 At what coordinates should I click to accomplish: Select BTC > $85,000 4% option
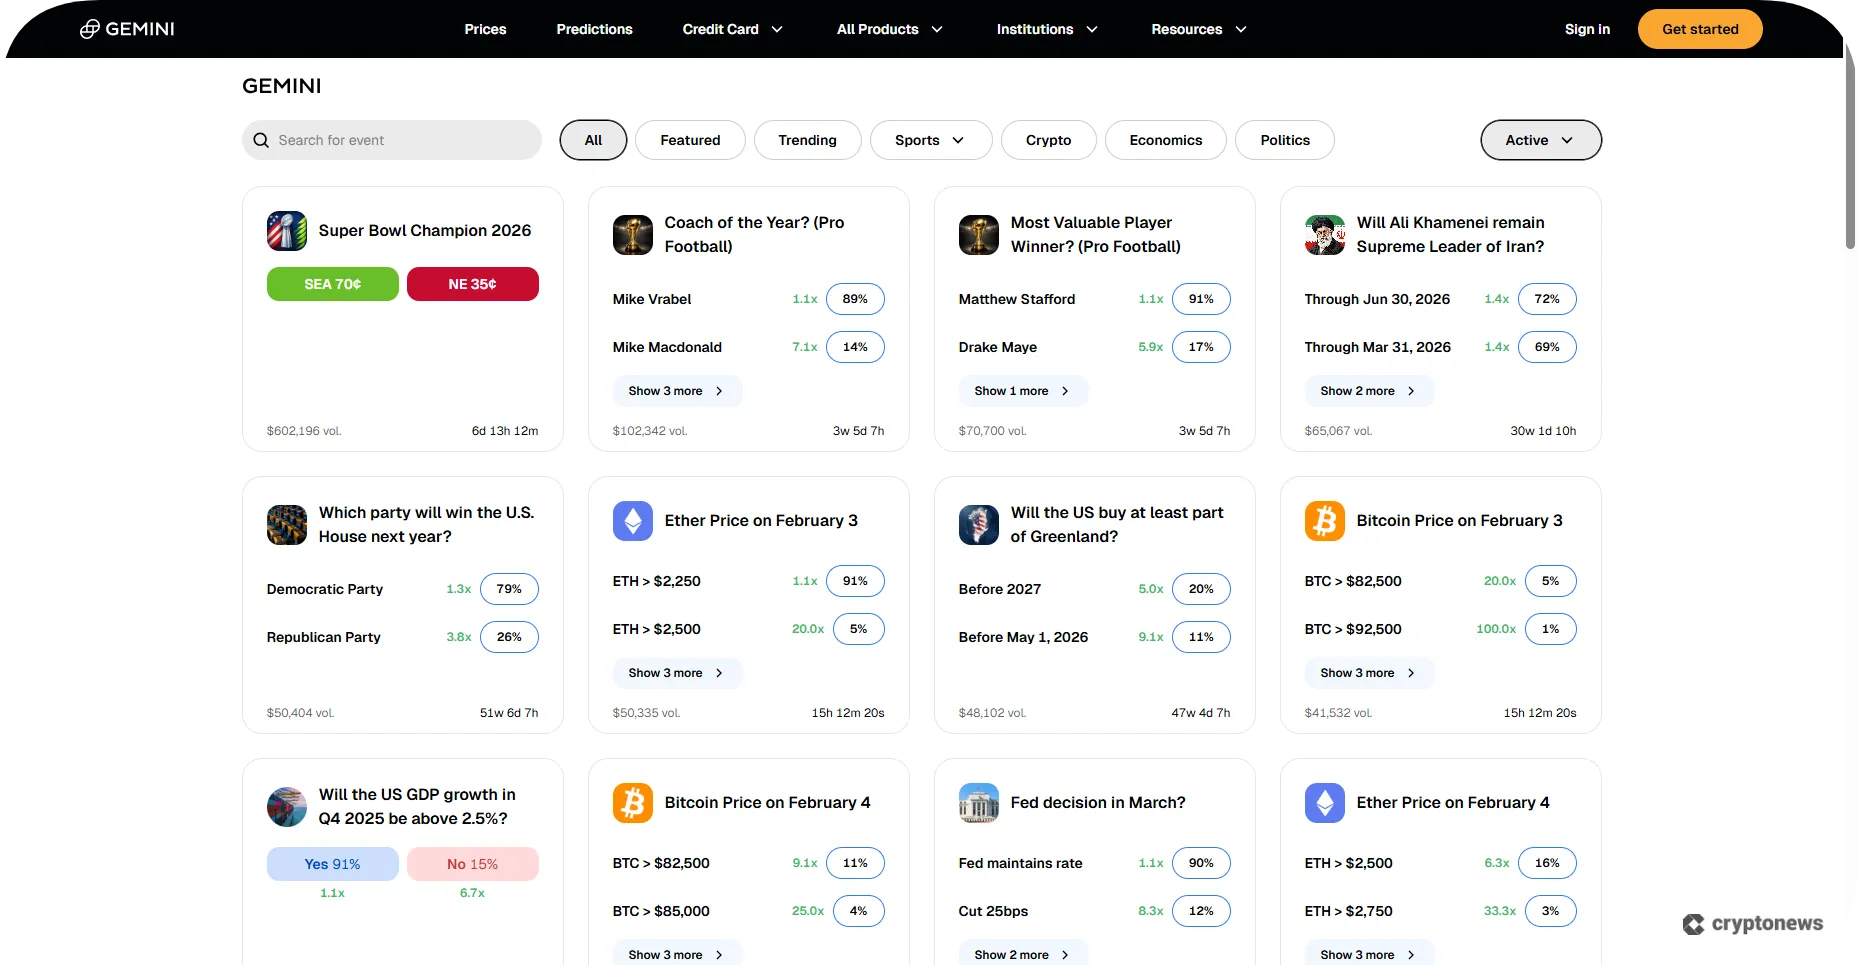[x=859, y=911]
